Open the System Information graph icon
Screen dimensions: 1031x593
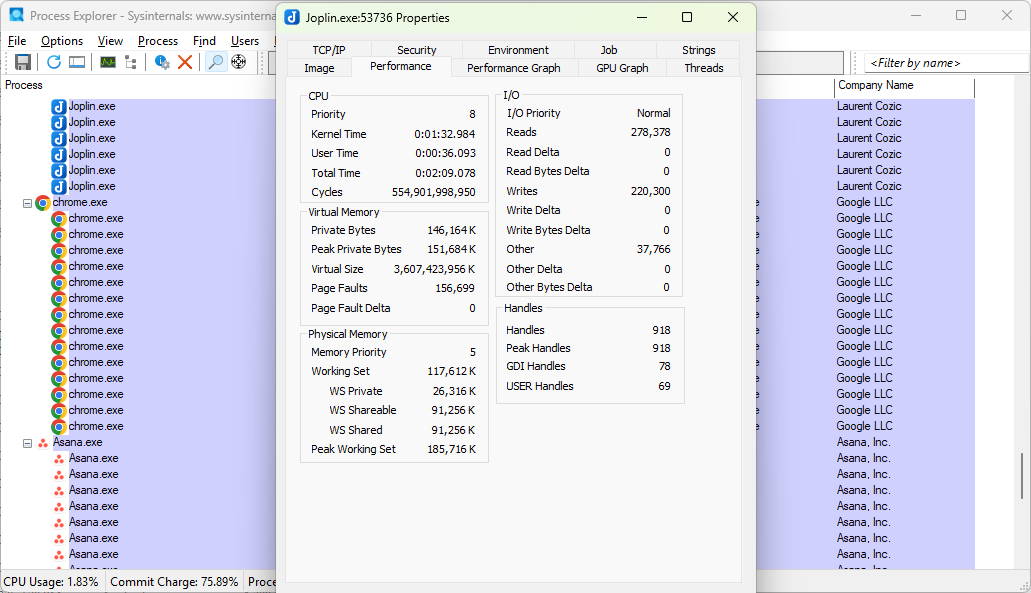[108, 62]
